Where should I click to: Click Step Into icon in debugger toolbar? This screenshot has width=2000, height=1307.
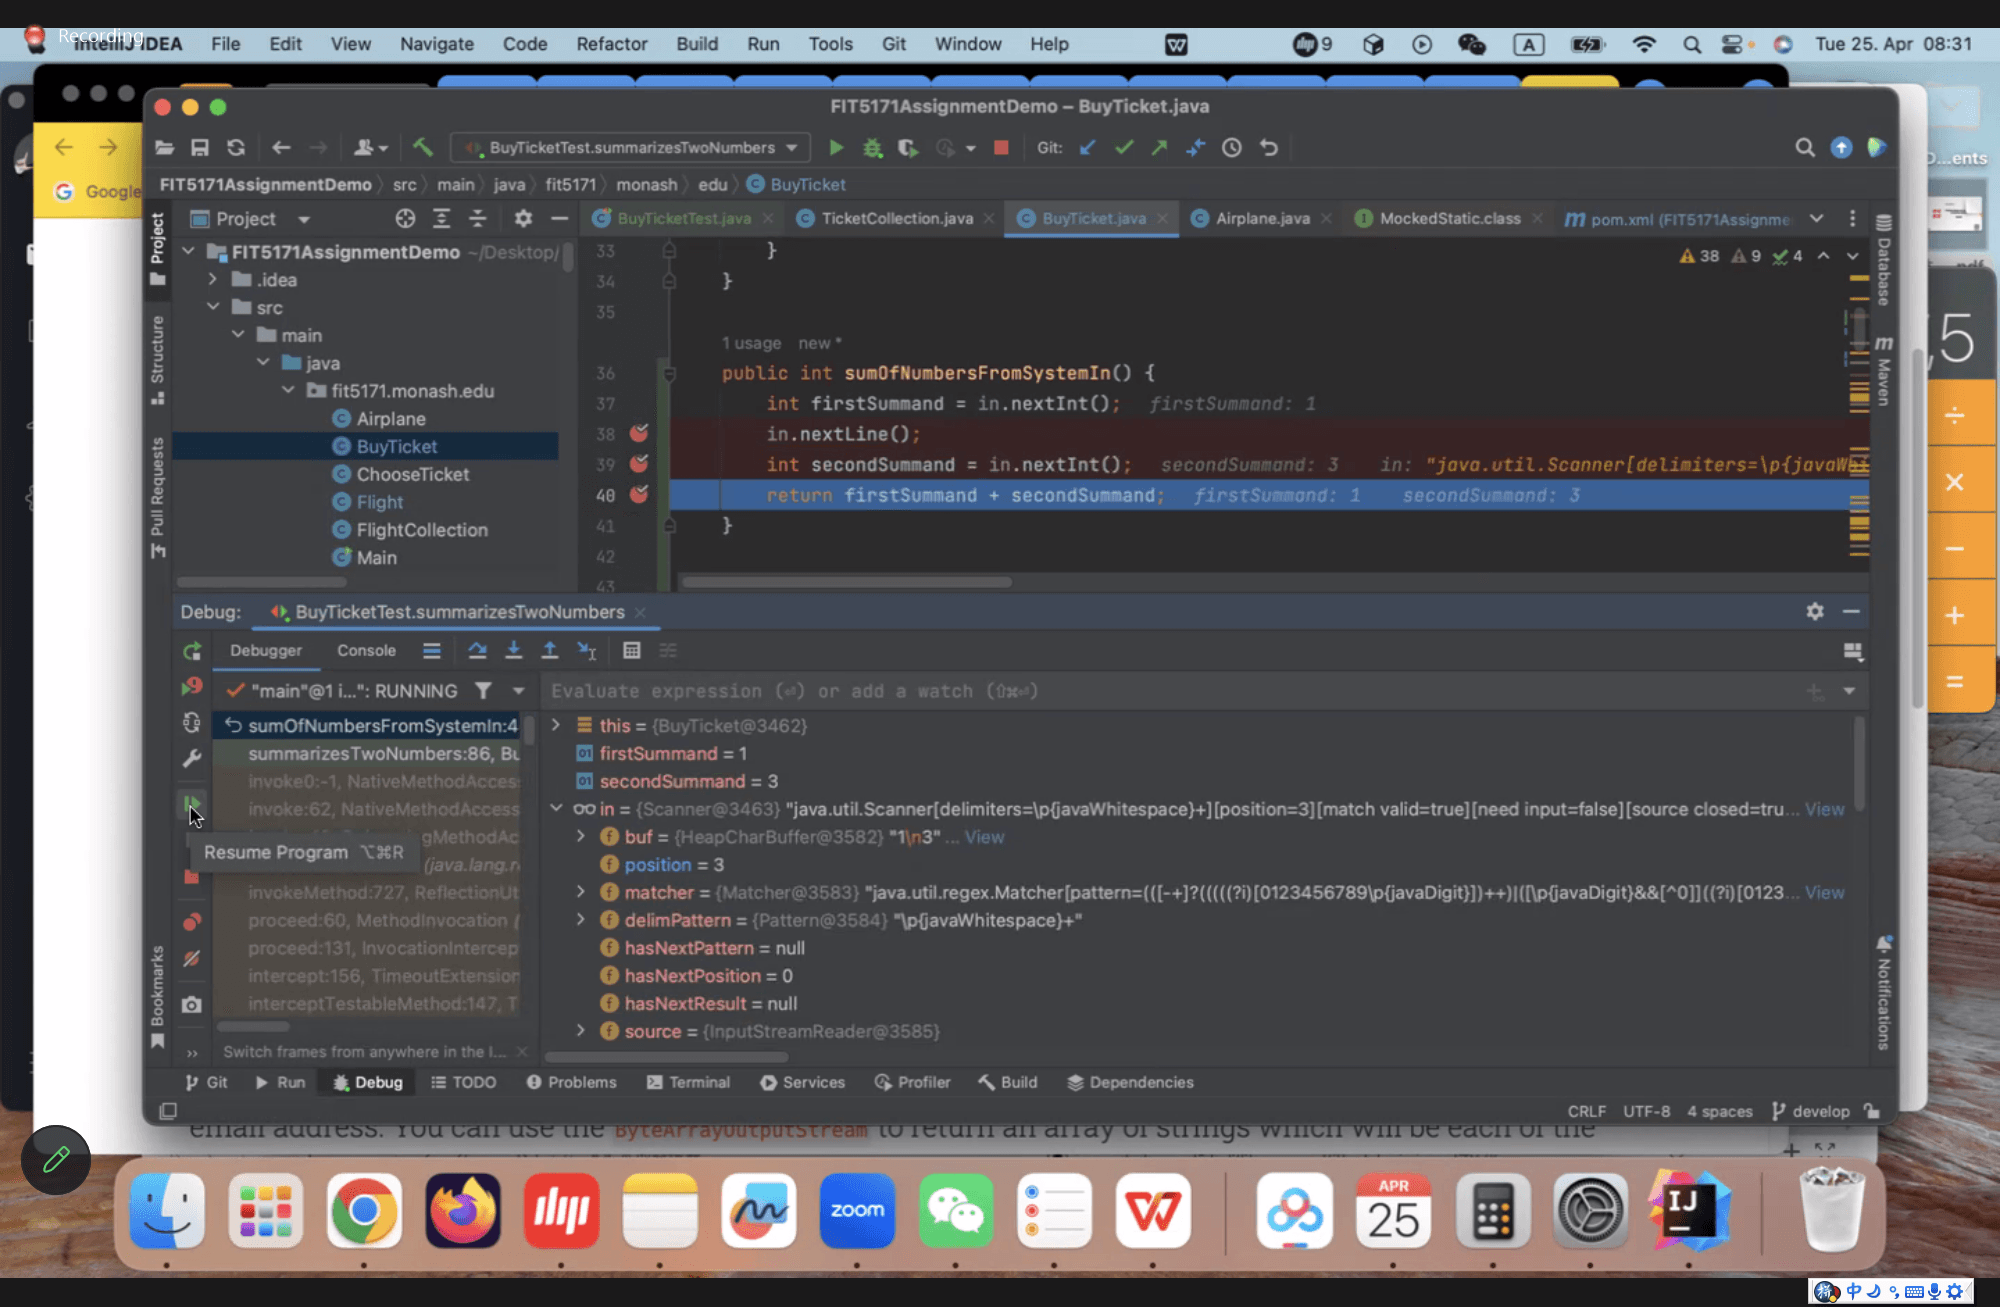point(513,651)
